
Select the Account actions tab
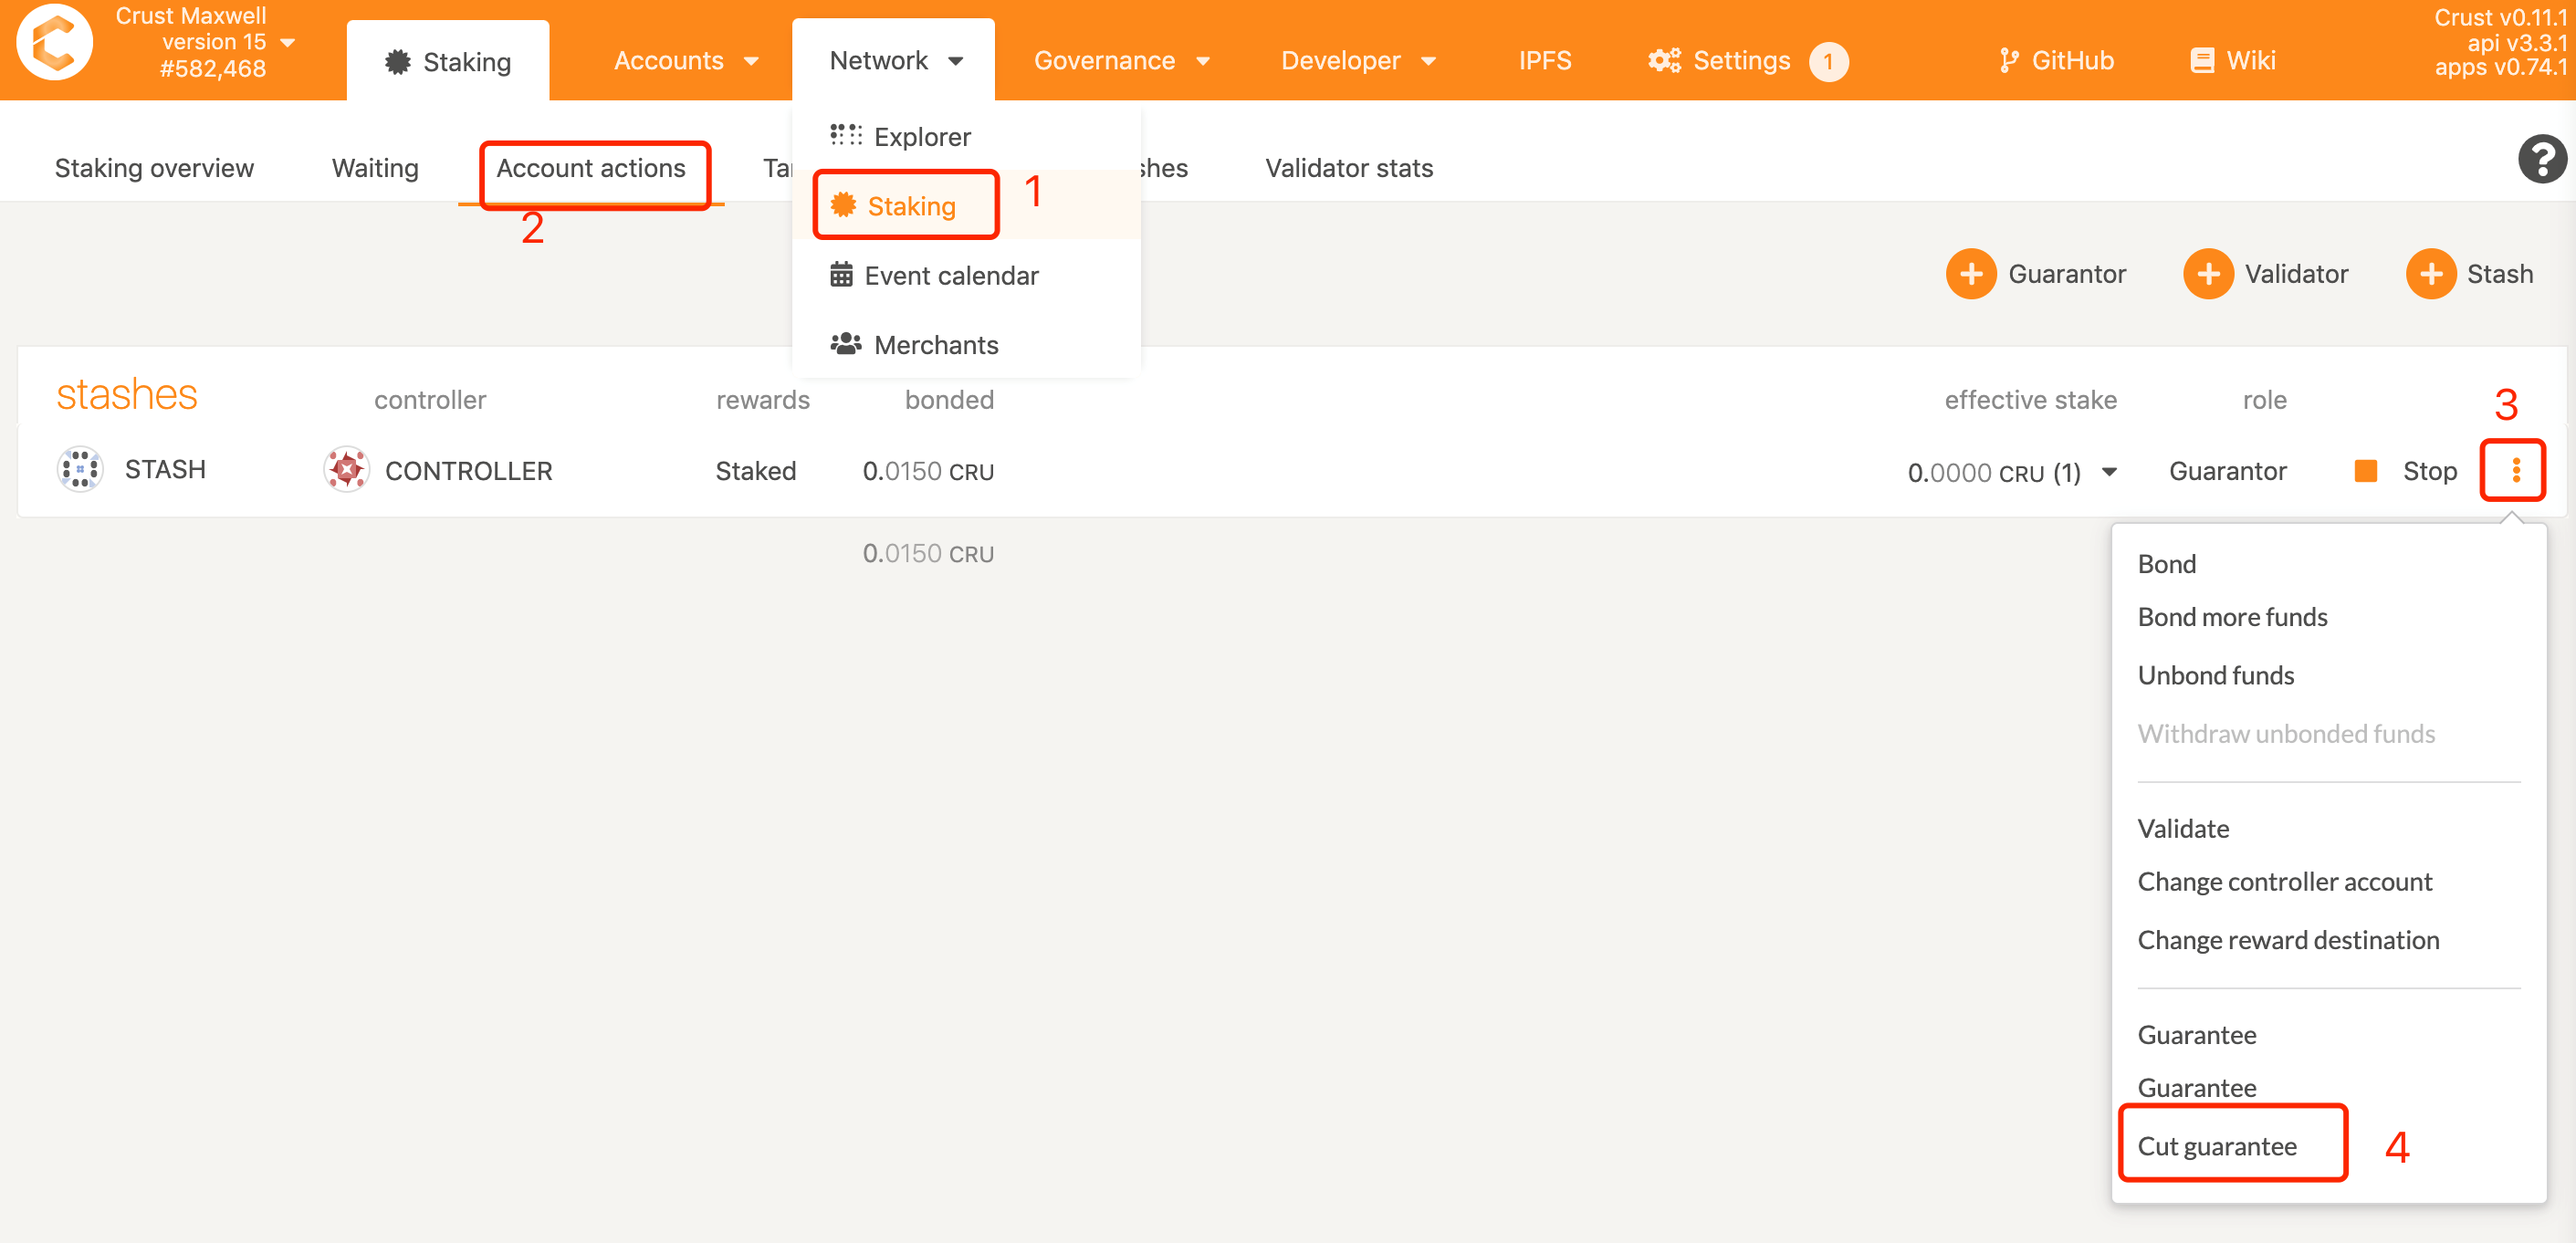click(591, 168)
